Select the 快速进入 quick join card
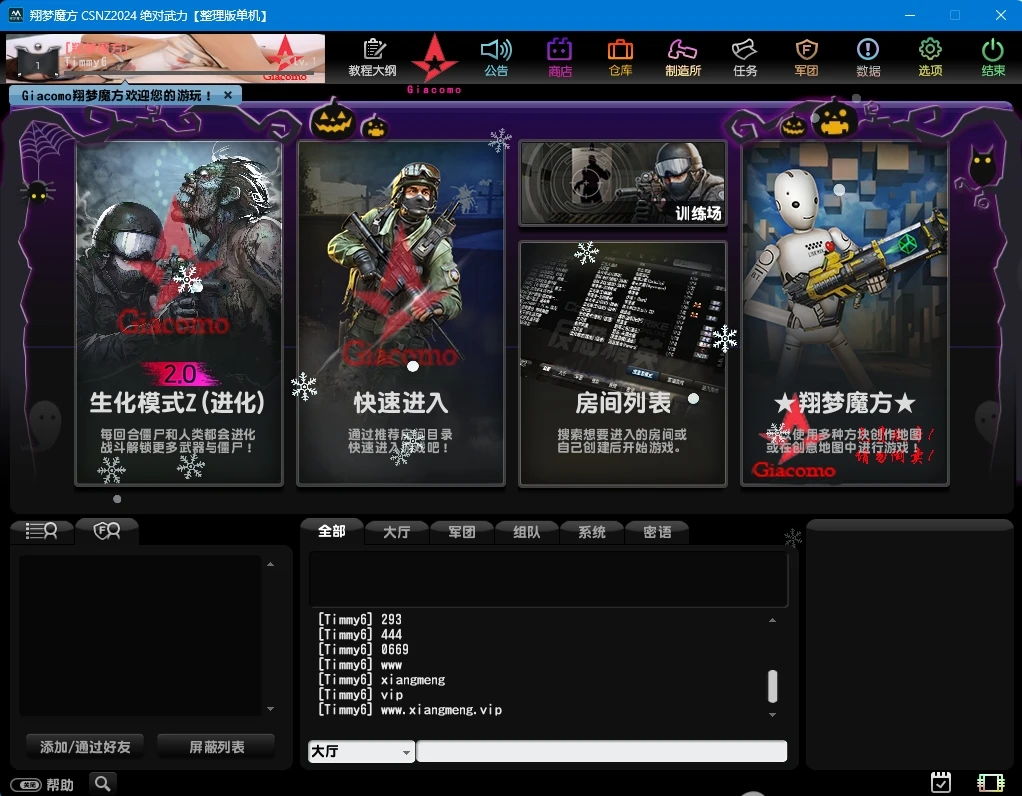The width and height of the screenshot is (1022, 796). [x=401, y=314]
